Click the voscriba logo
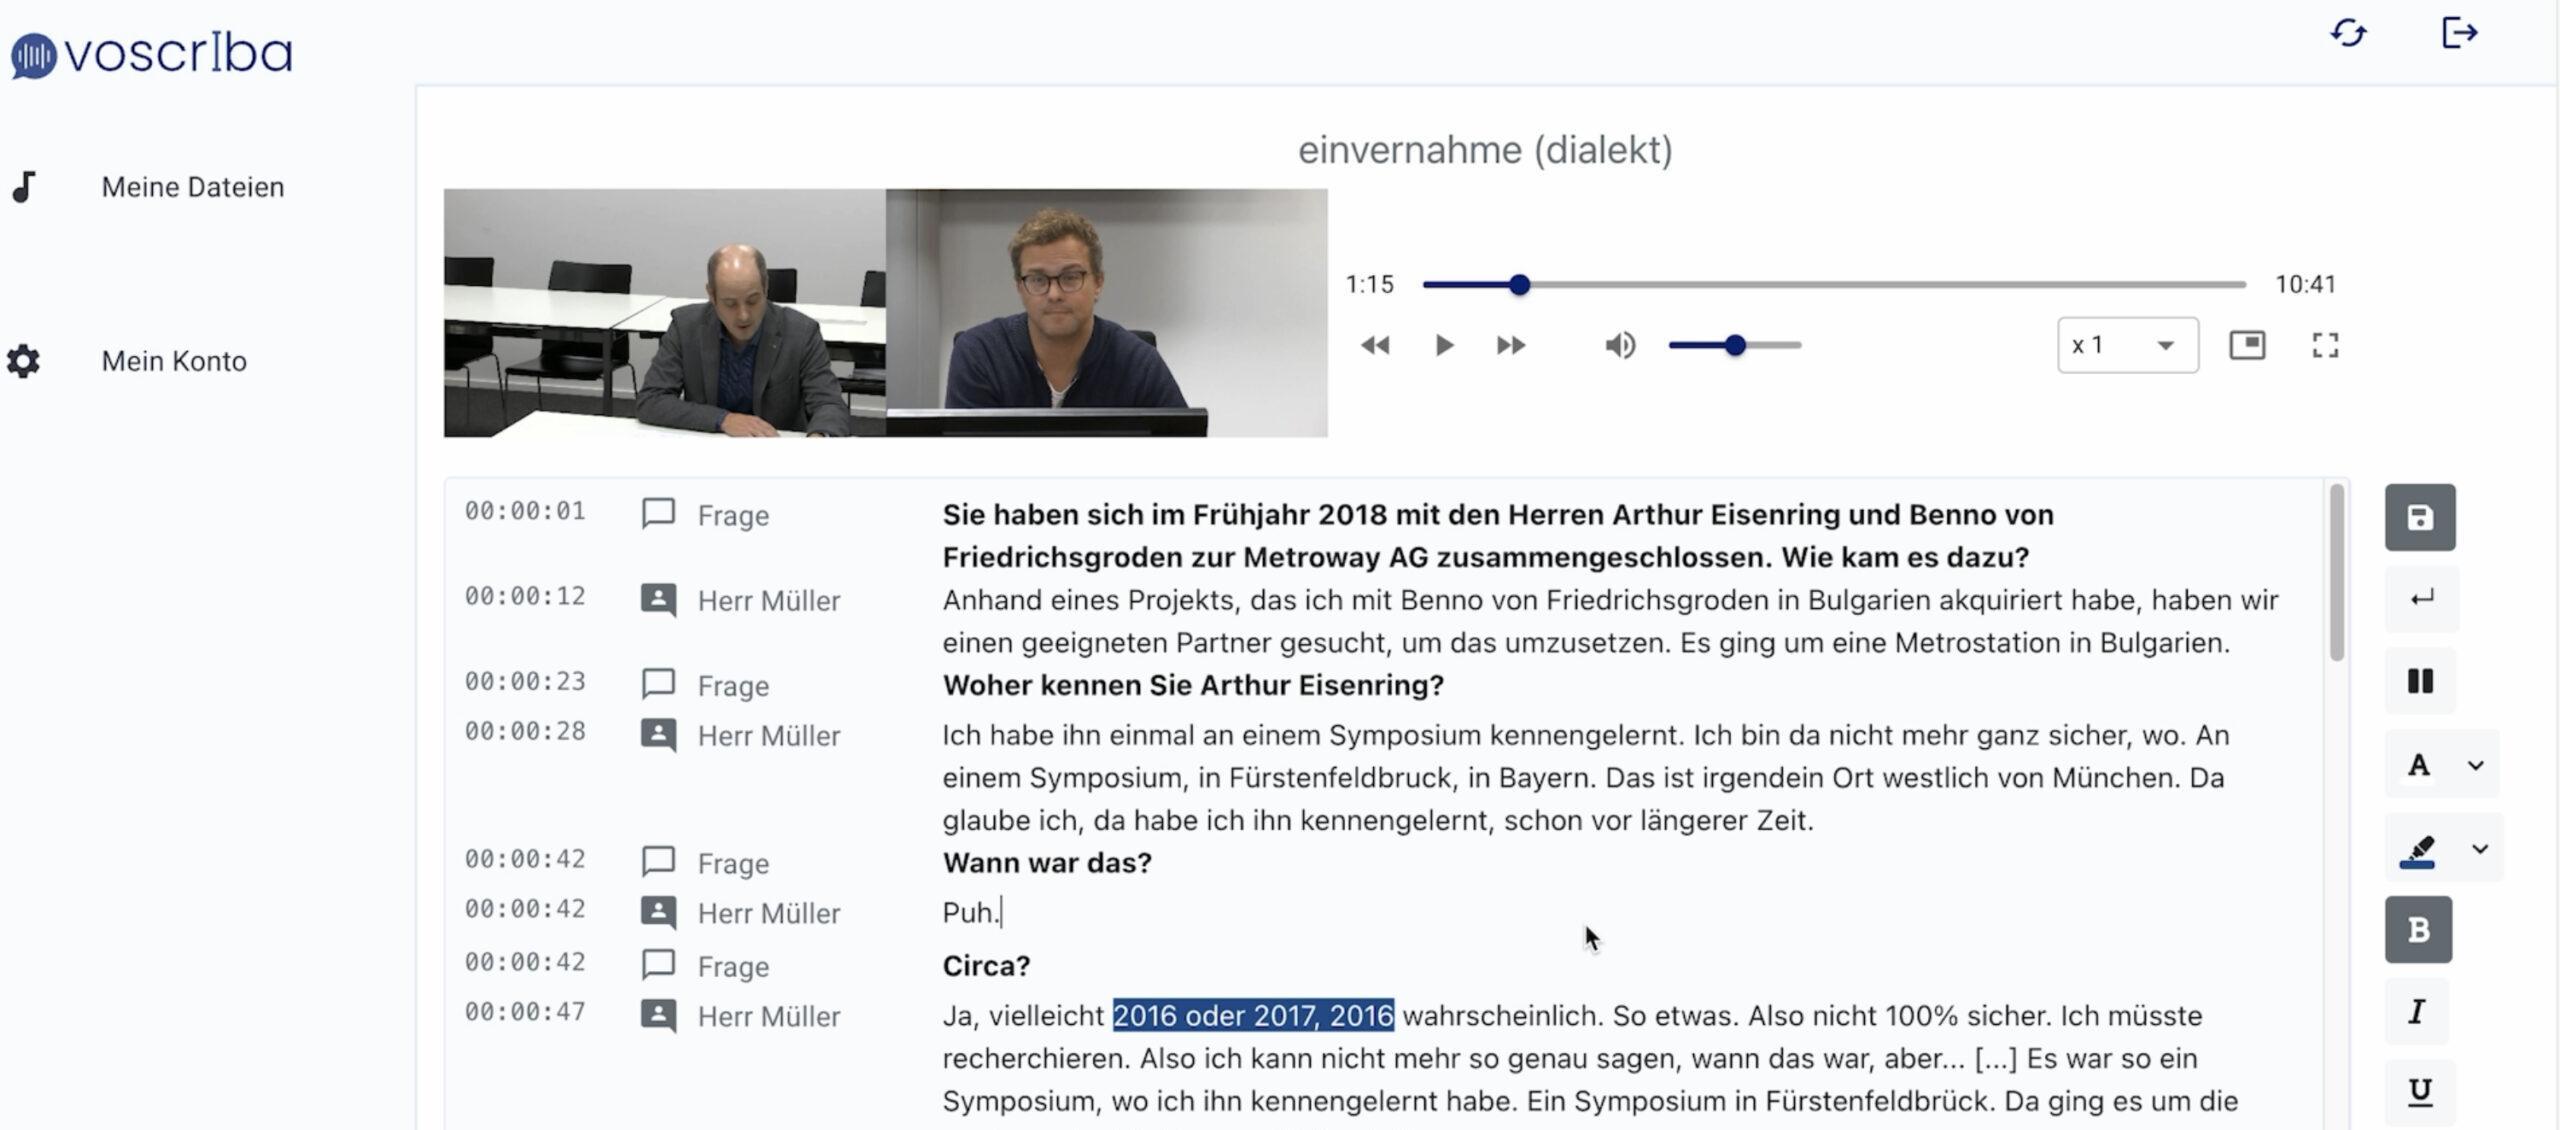This screenshot has width=2560, height=1130. pyautogui.click(x=152, y=54)
